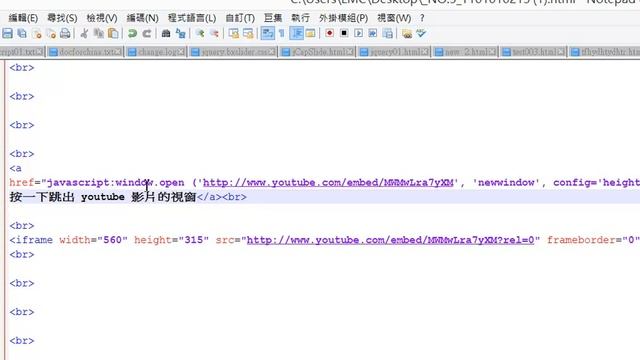Click the Redo arrow icon
Screen dimensions: 640x360
point(147,33)
